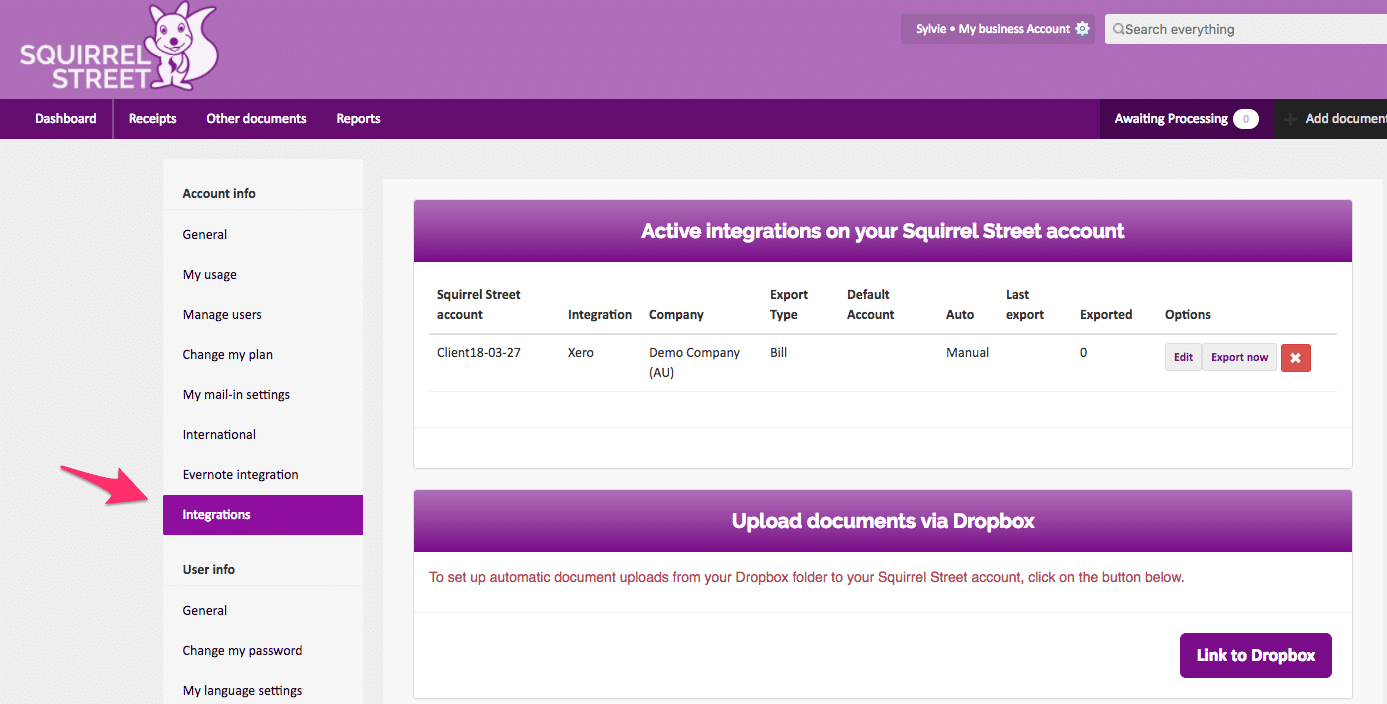
Task: Open Sylvie My business Account menu
Action: [x=997, y=29]
